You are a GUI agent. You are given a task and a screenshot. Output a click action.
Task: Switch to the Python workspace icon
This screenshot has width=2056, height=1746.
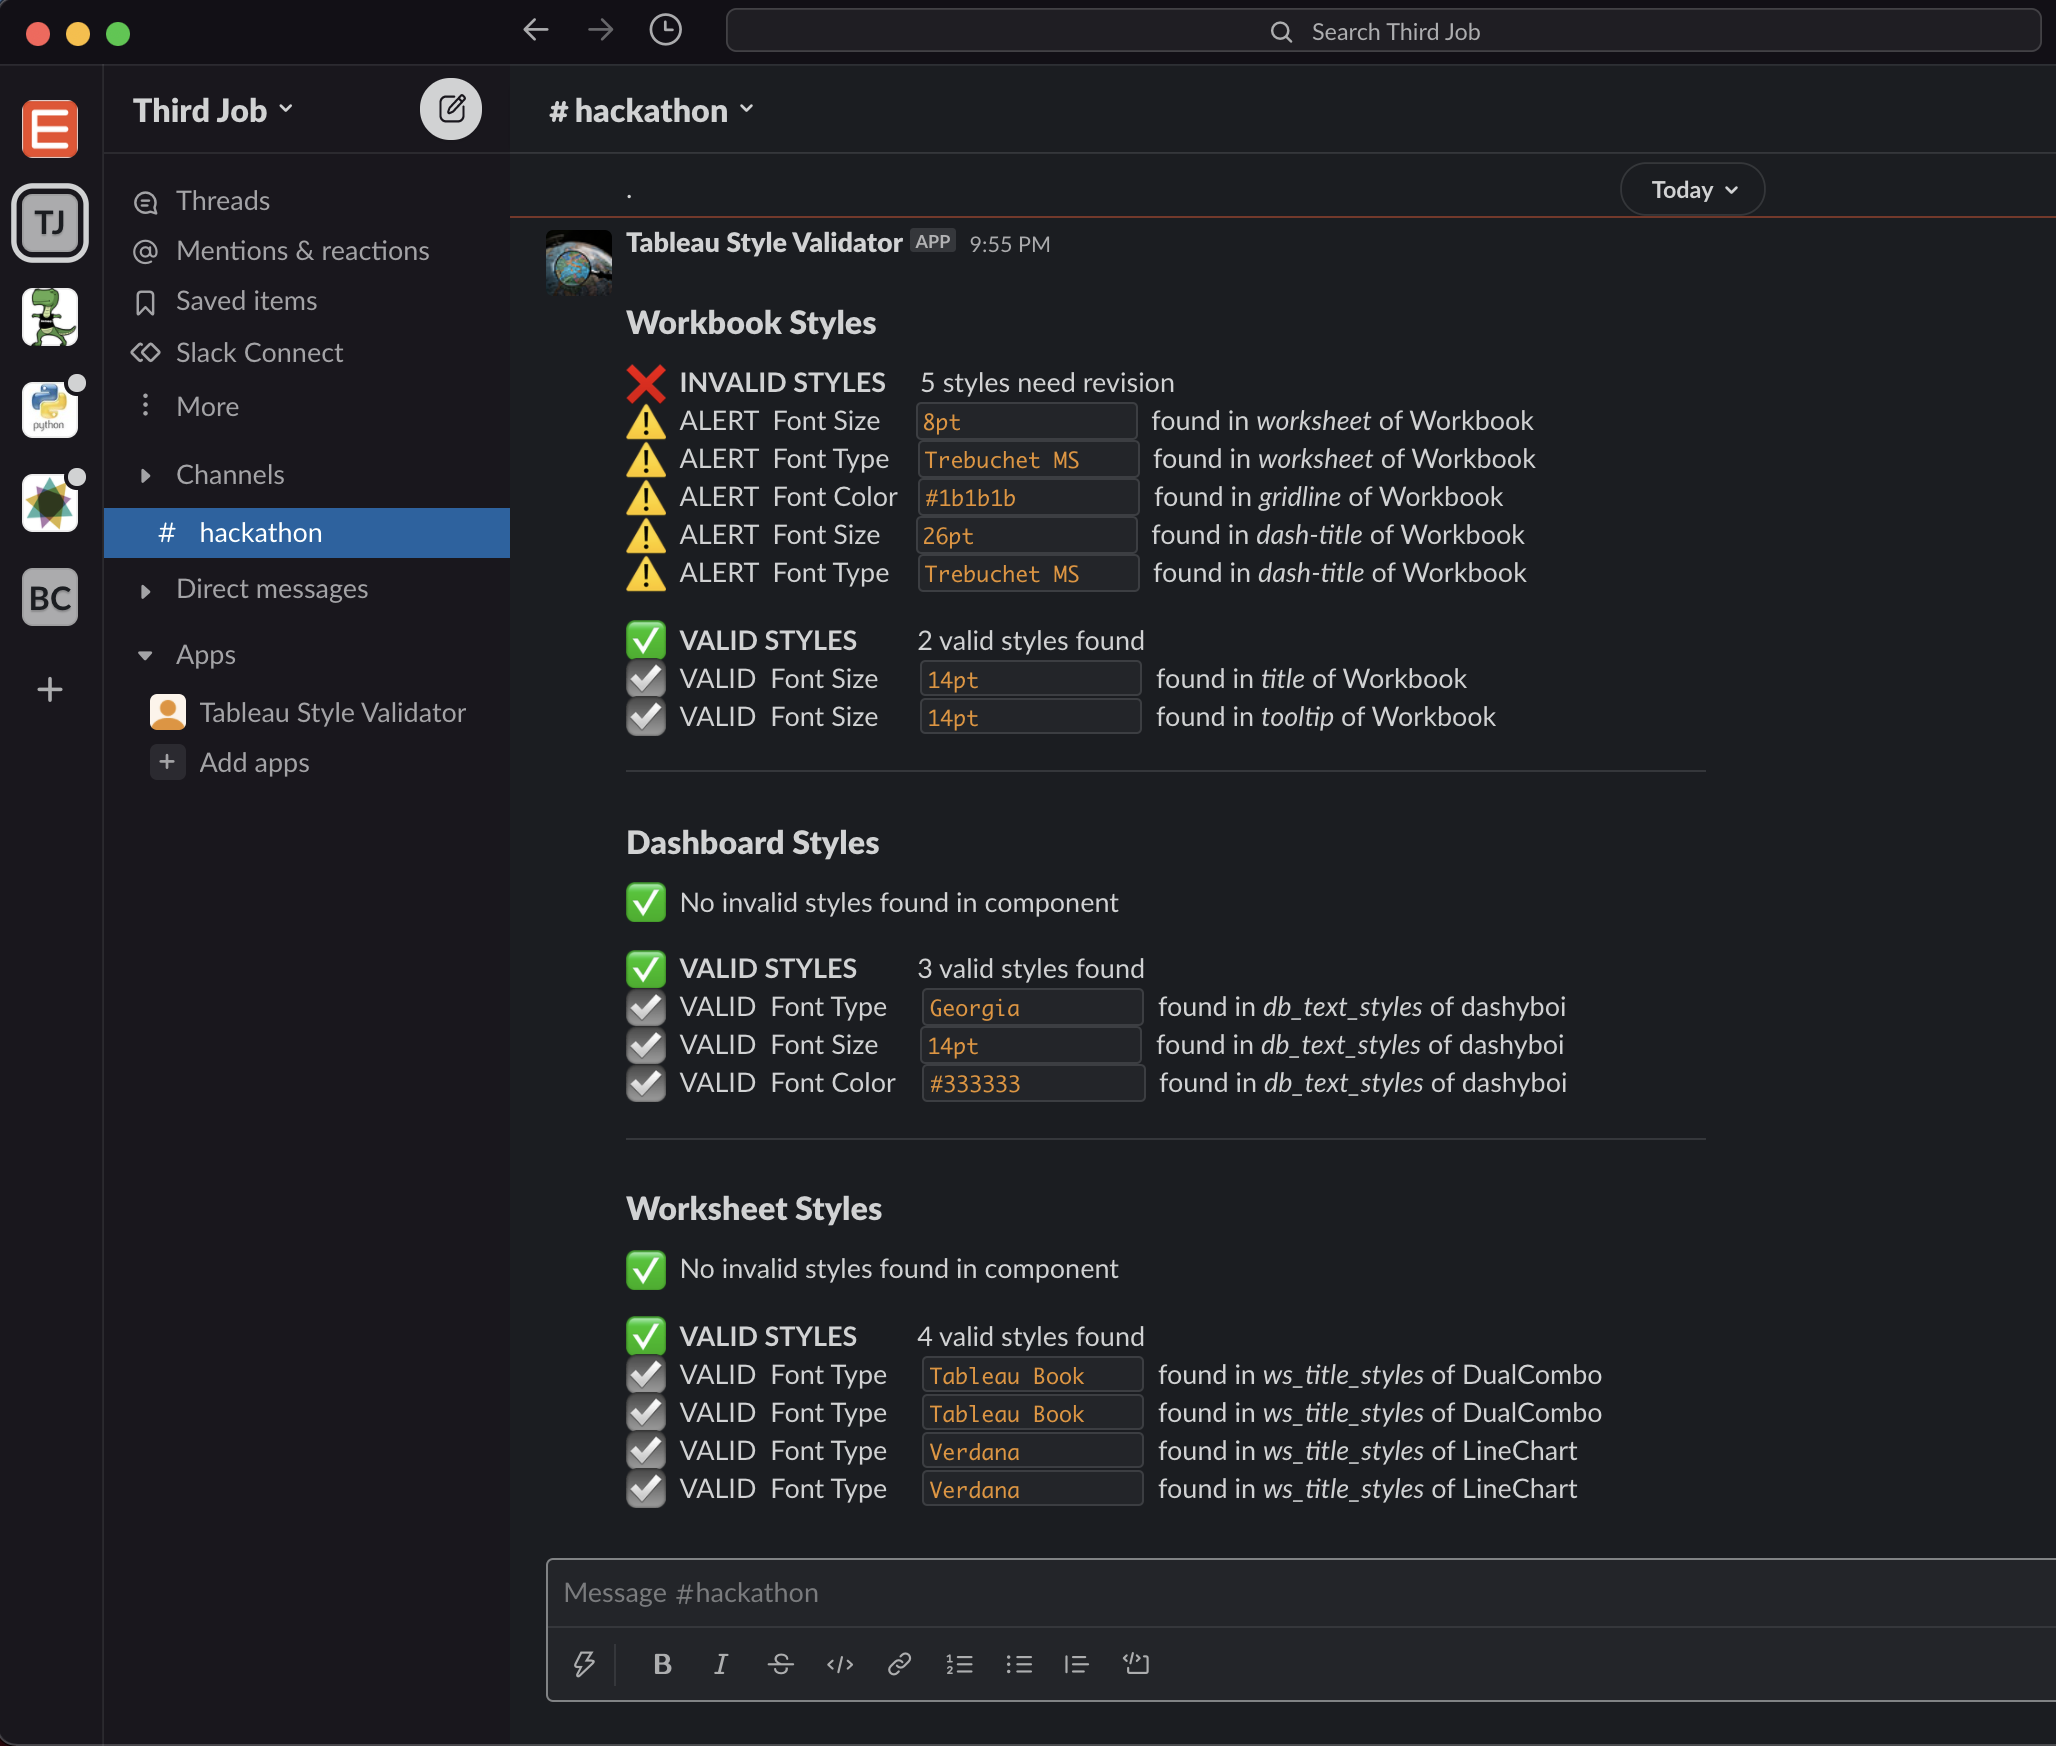tap(49, 410)
